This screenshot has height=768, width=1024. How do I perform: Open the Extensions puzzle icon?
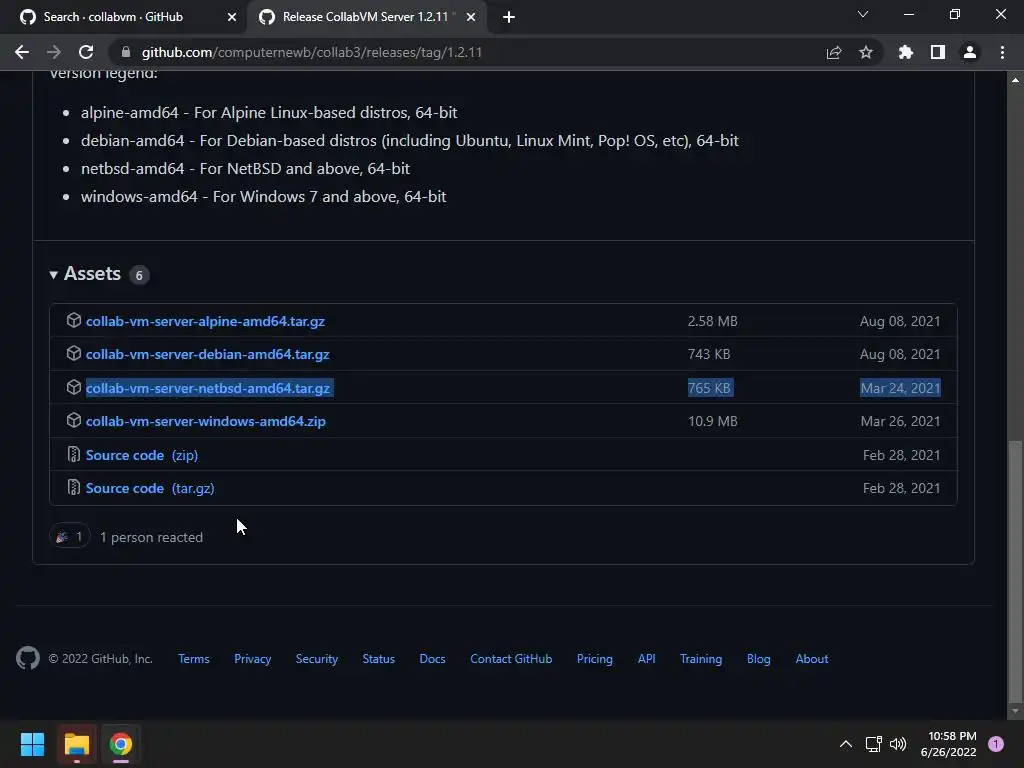[x=906, y=52]
